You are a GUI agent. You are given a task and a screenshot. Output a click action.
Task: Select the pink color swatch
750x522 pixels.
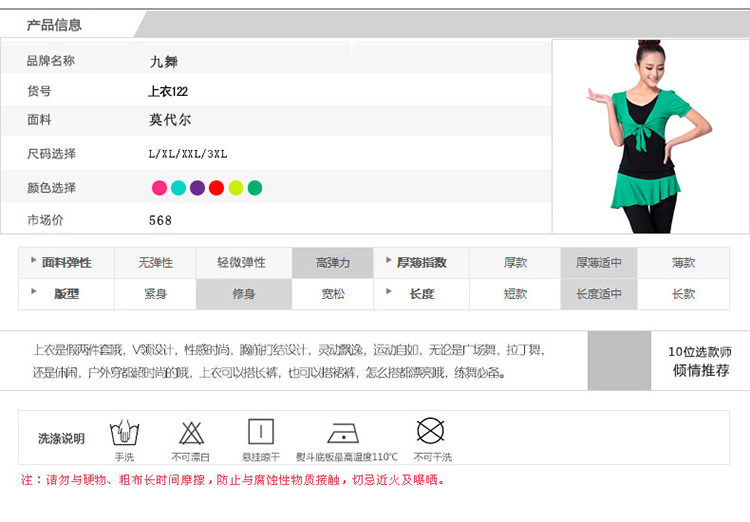(x=159, y=188)
